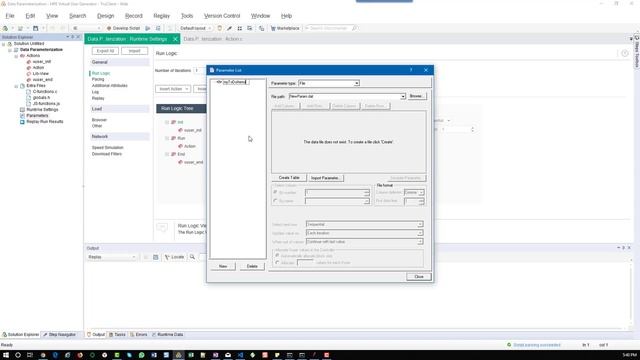Click the Insert Action button
This screenshot has width=640, height=360.
click(x=173, y=89)
